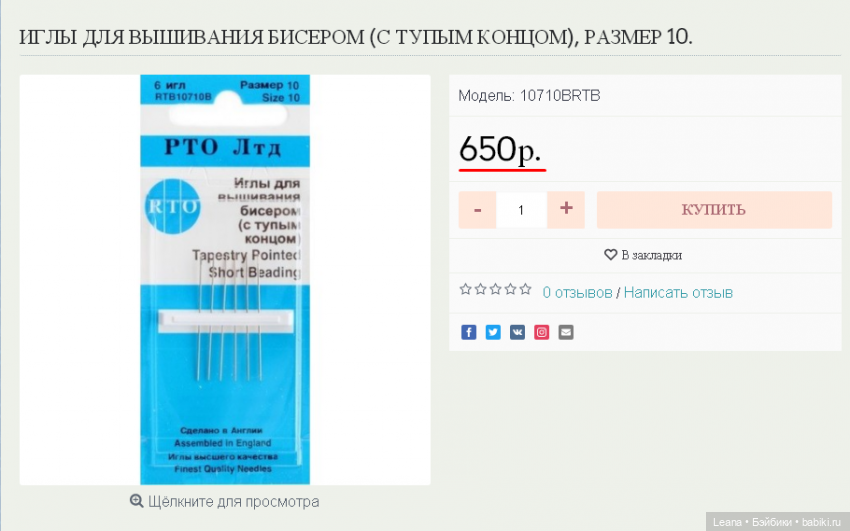The width and height of the screenshot is (850, 531).
Task: Decrease quantity with the minus button
Action: point(477,210)
